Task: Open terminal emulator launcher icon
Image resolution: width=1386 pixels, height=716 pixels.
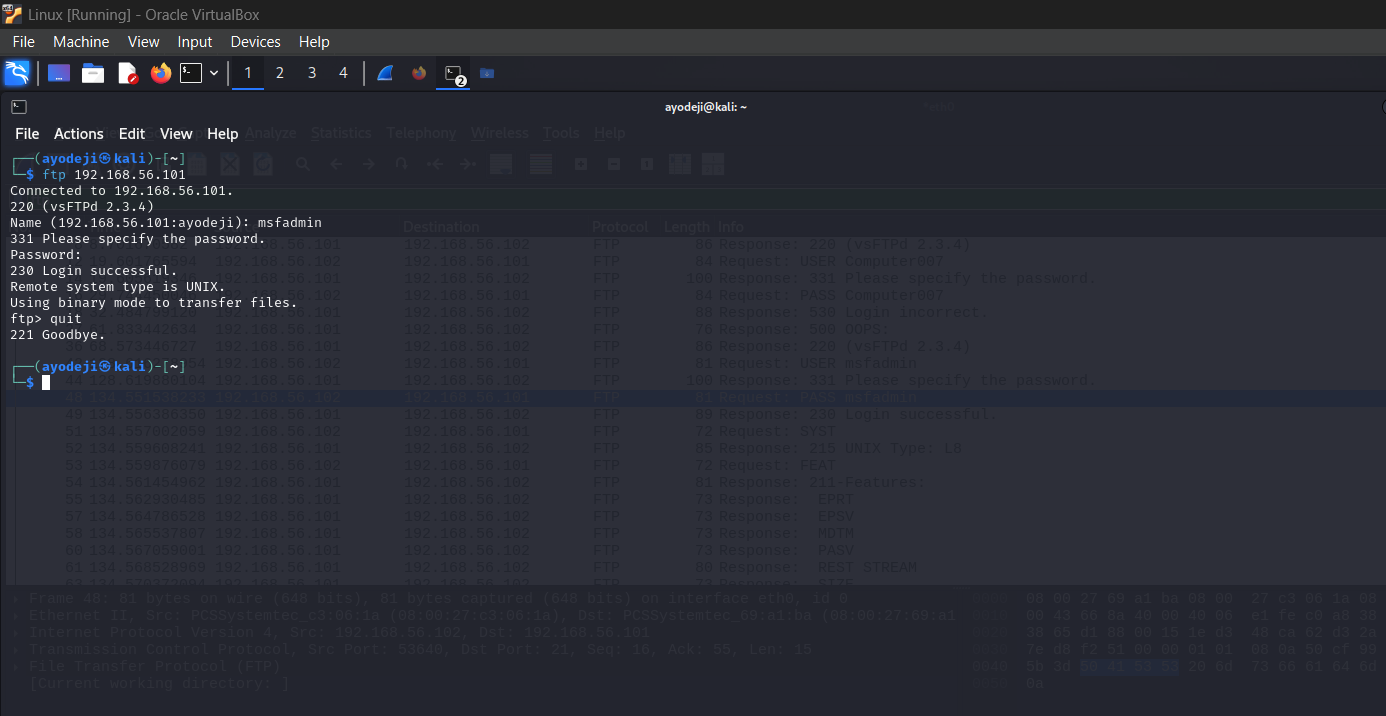Action: [191, 73]
